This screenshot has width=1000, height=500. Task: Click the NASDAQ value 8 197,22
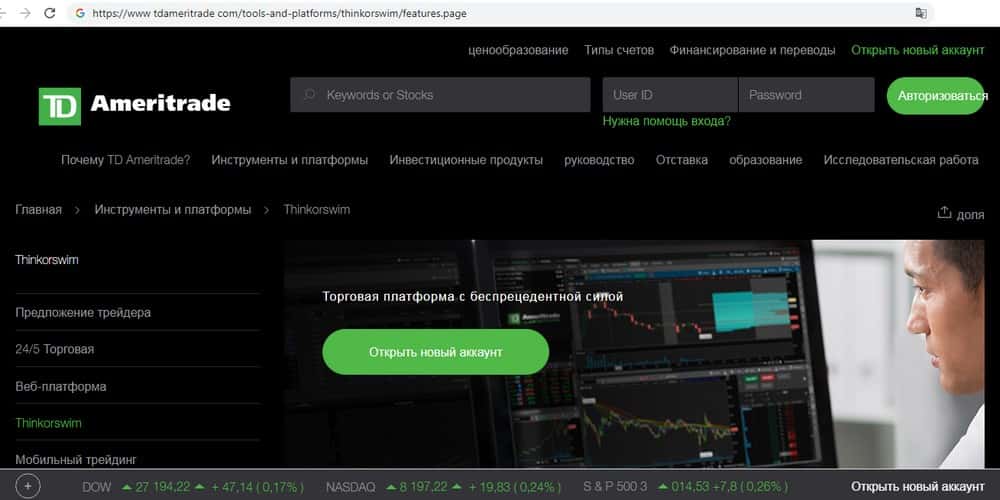423,487
